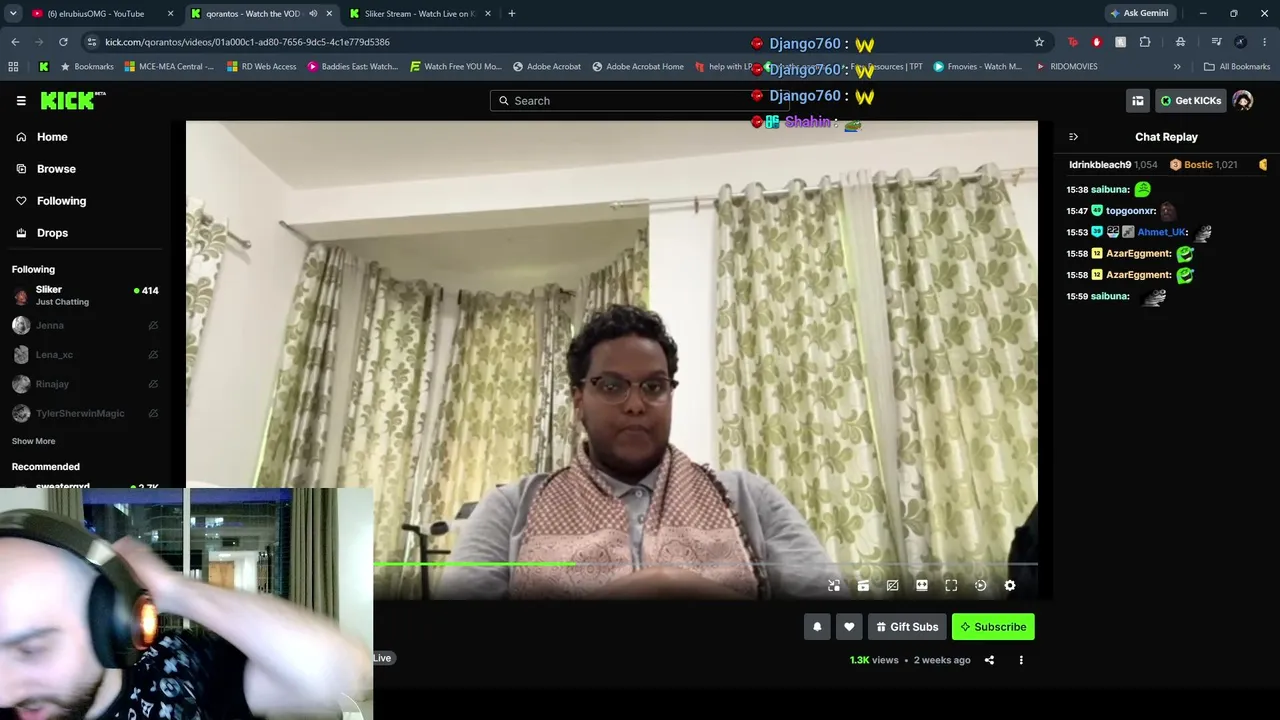
Task: Toggle theater mode on the player
Action: (922, 586)
